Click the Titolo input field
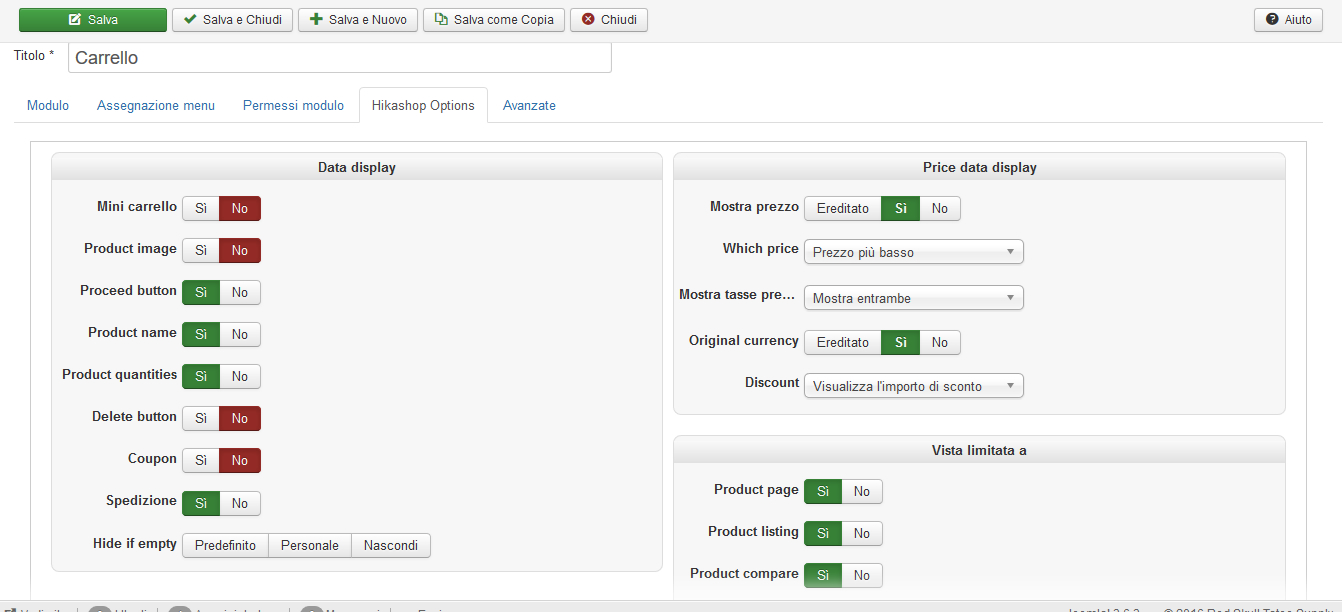 [x=339, y=58]
